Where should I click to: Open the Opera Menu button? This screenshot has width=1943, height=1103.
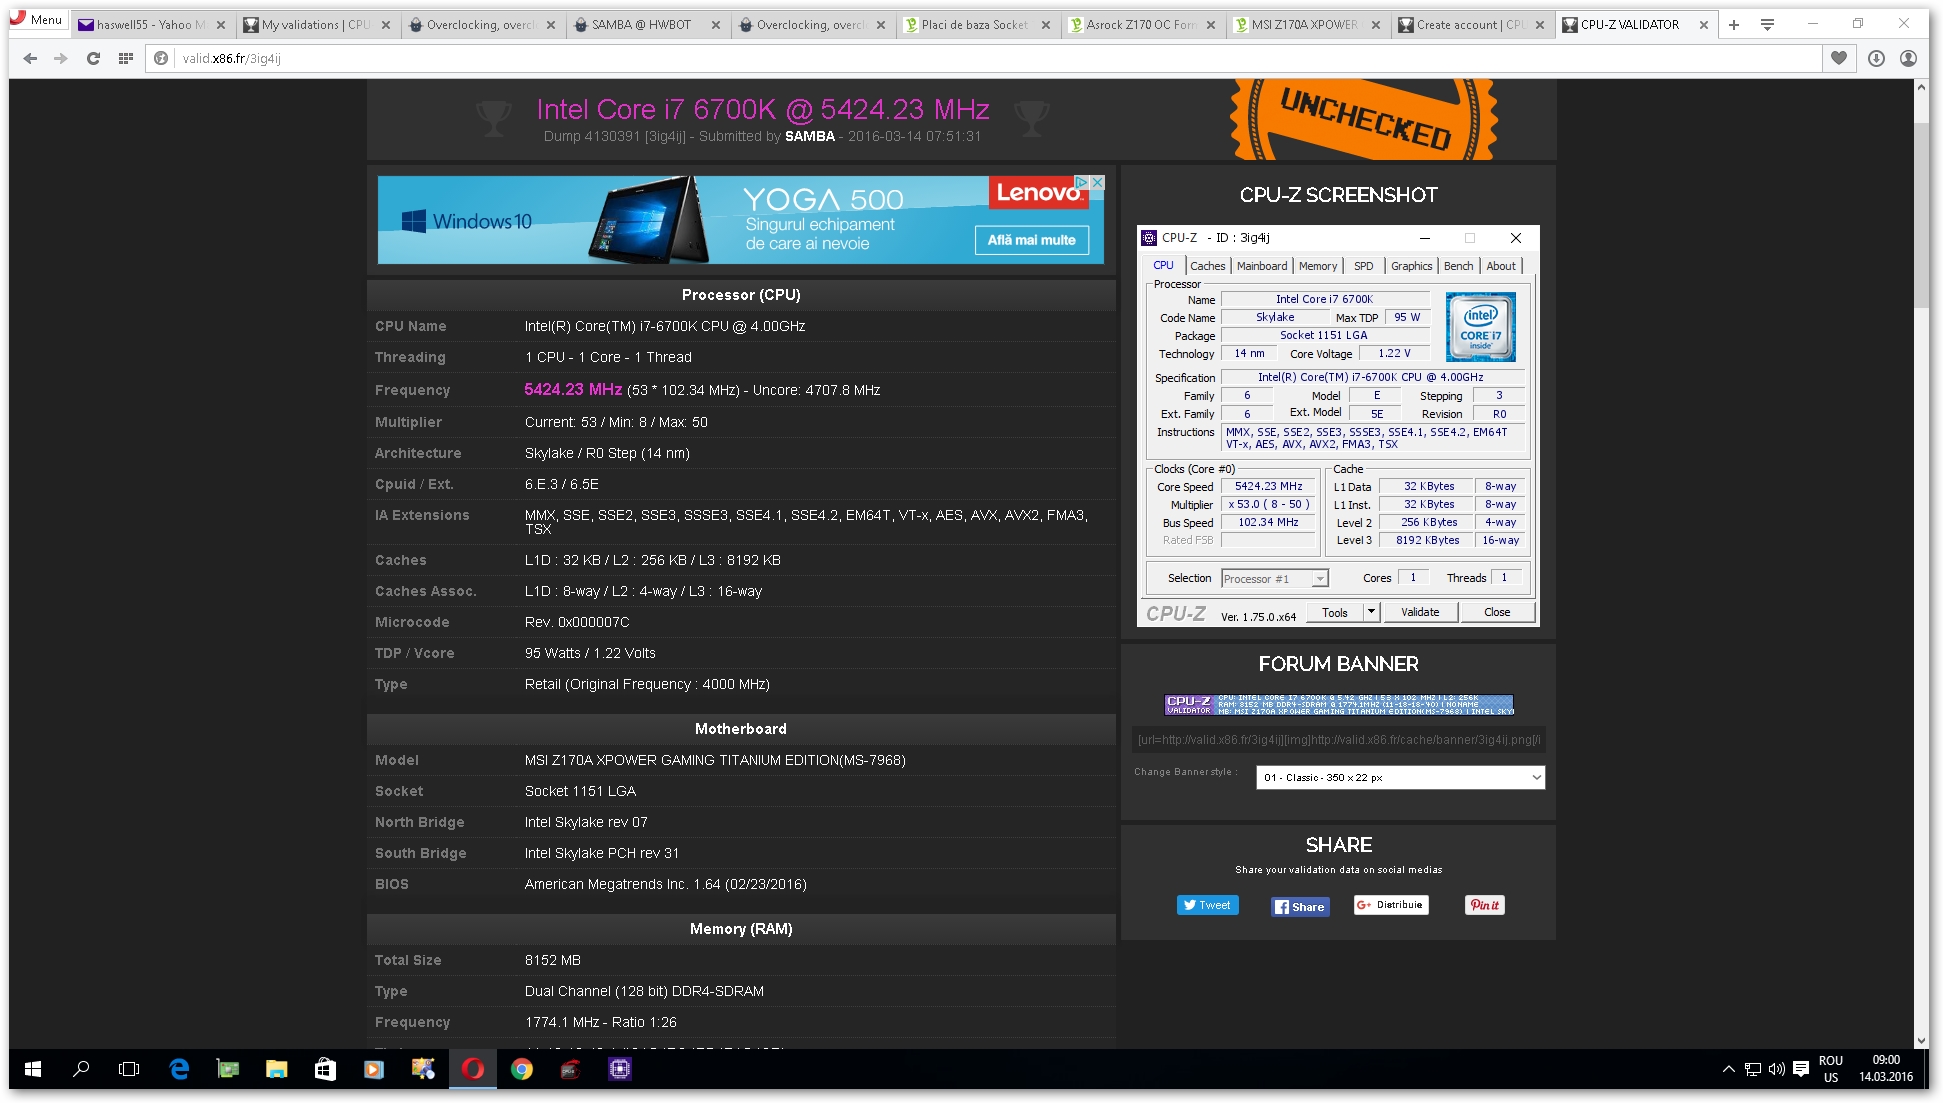pos(37,20)
